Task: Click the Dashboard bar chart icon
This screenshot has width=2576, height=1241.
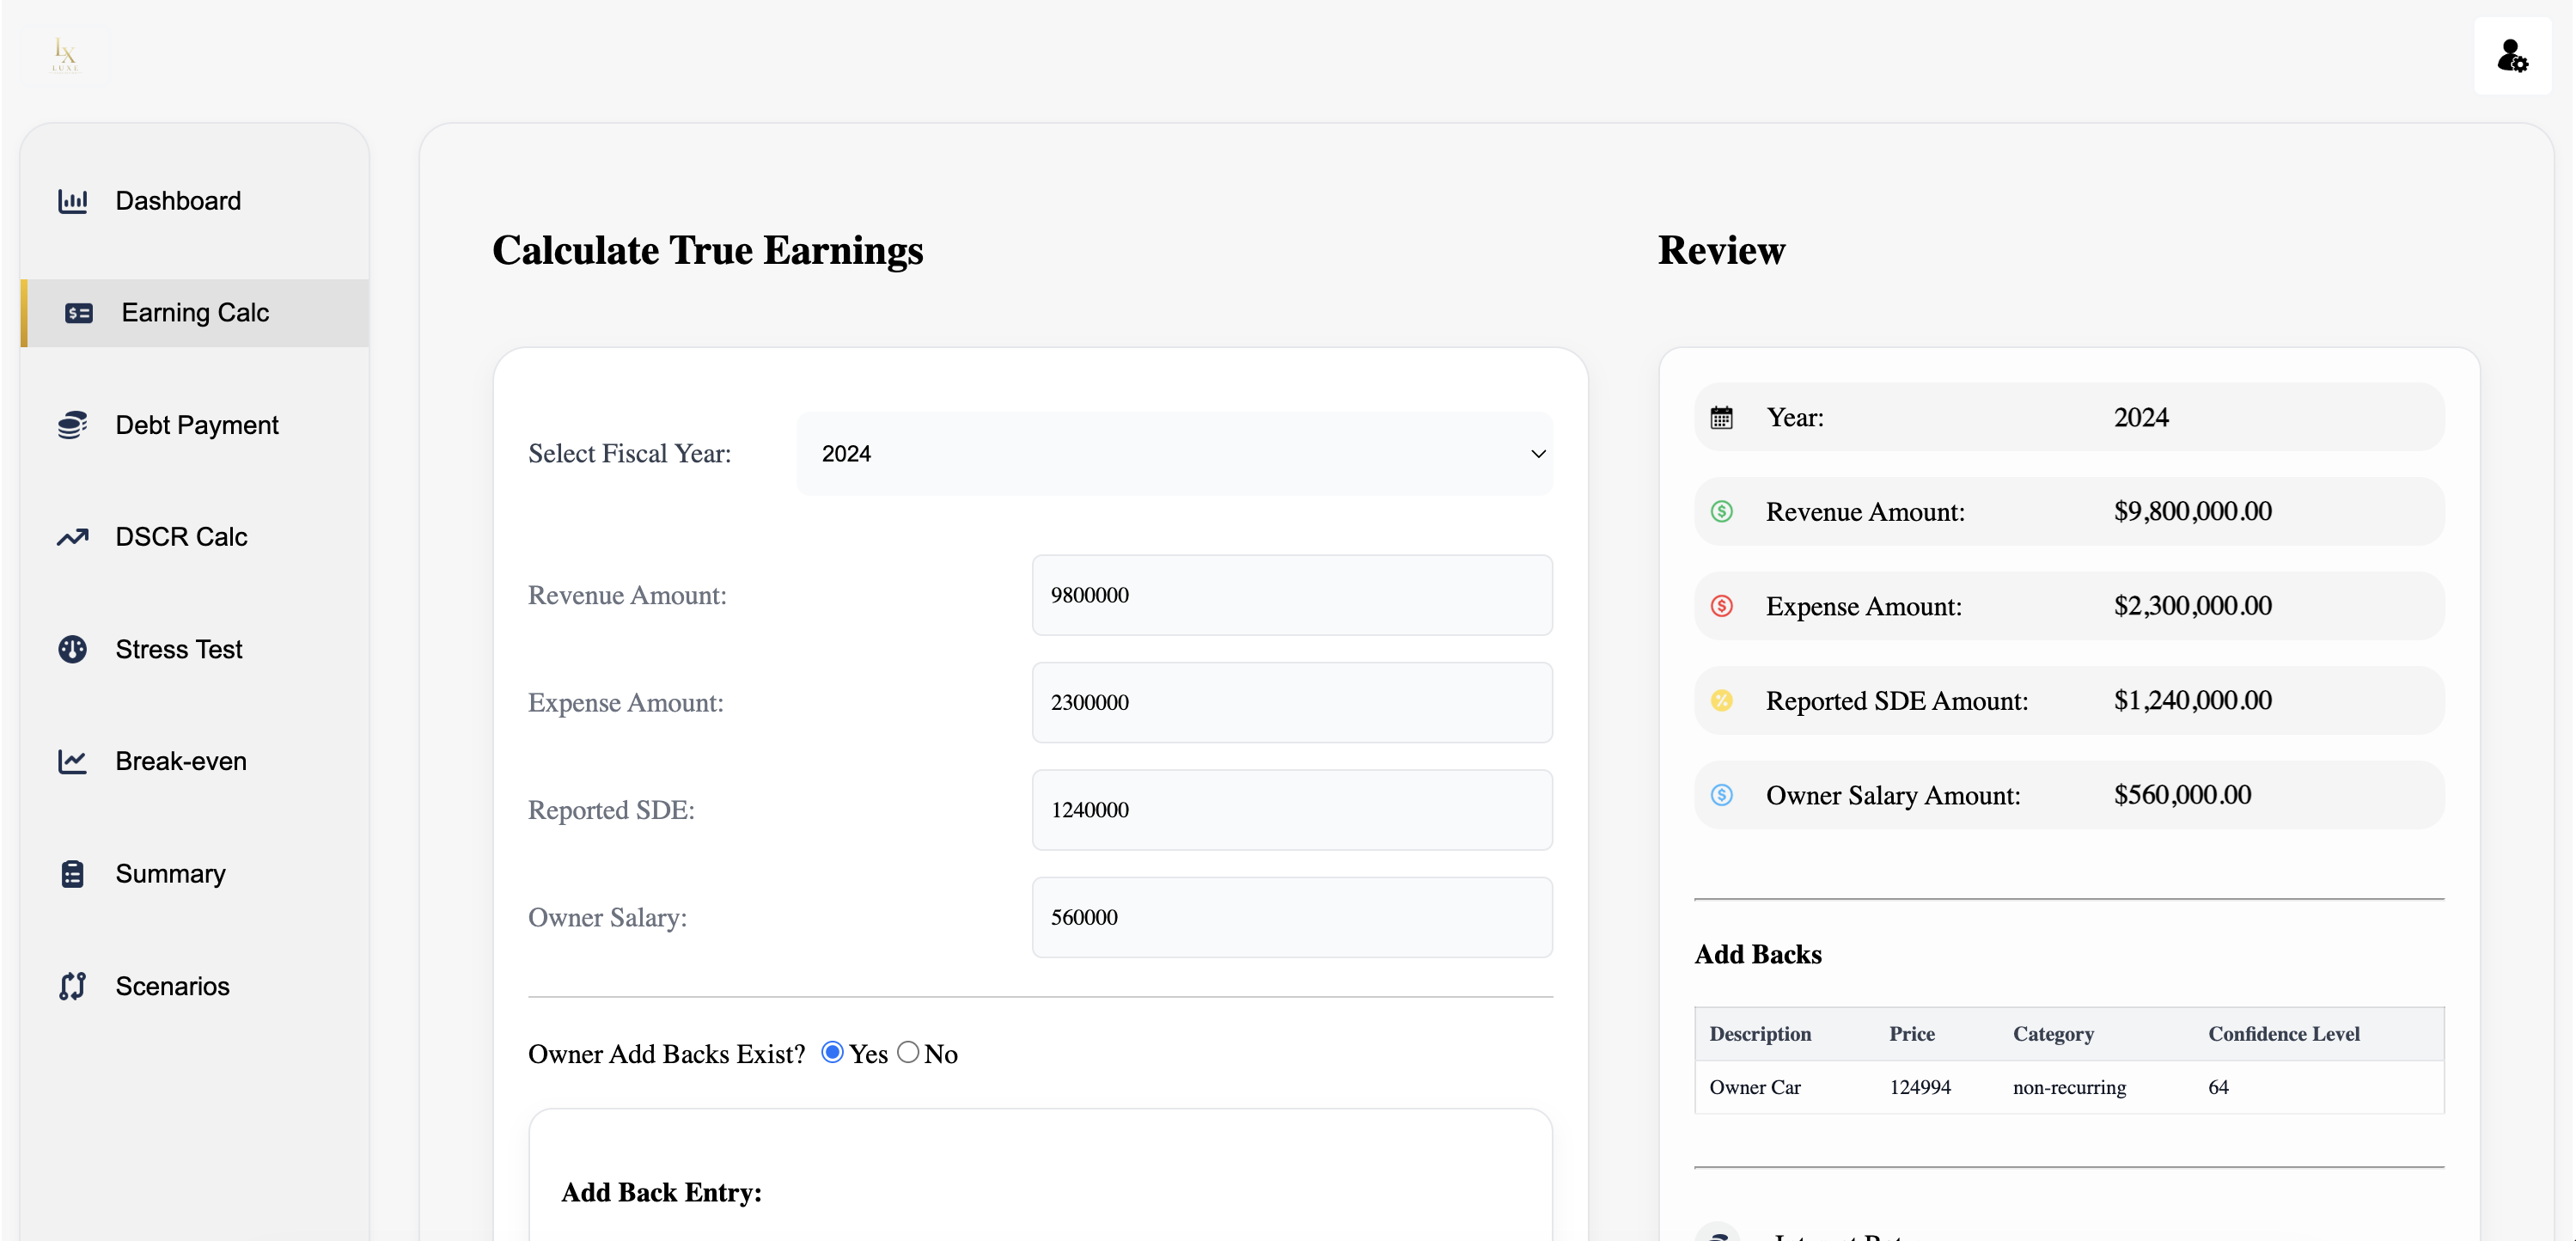Action: coord(72,201)
